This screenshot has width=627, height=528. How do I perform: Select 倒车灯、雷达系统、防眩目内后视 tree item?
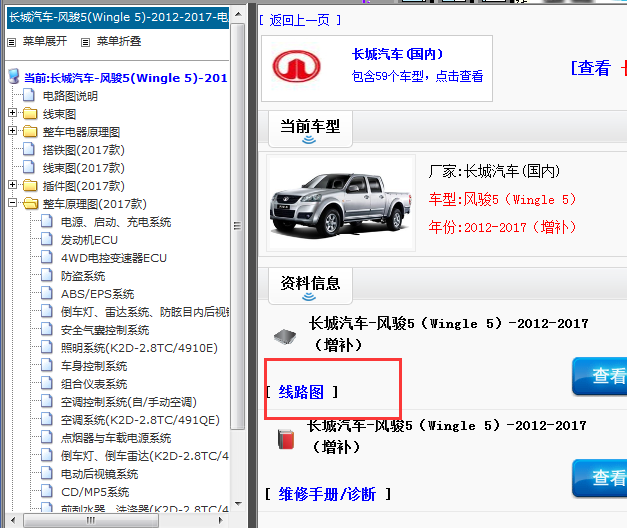tap(145, 312)
